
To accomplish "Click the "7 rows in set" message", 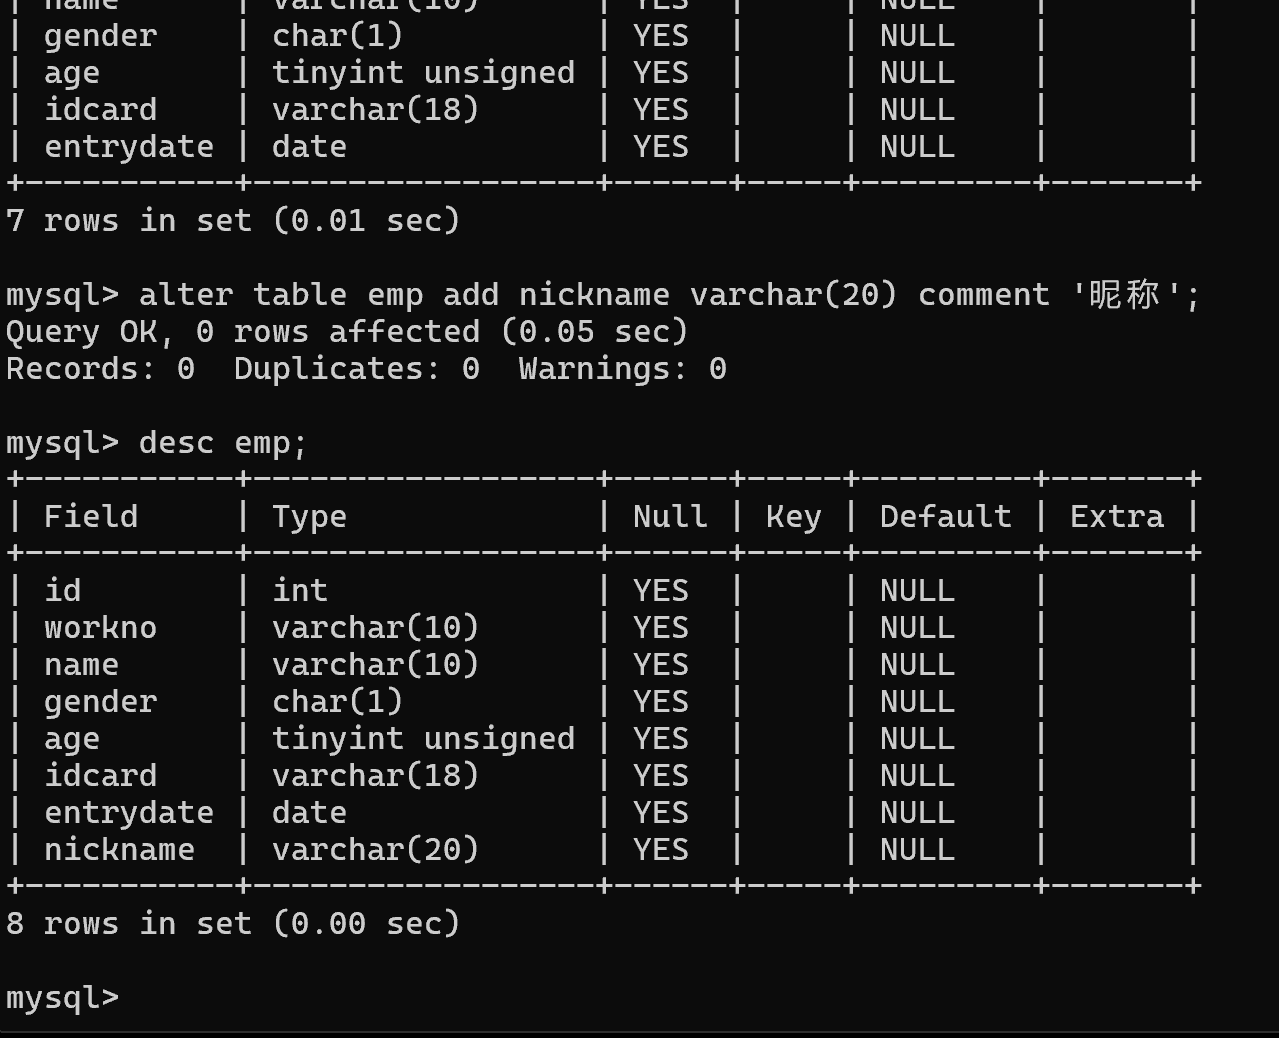I will [x=233, y=220].
